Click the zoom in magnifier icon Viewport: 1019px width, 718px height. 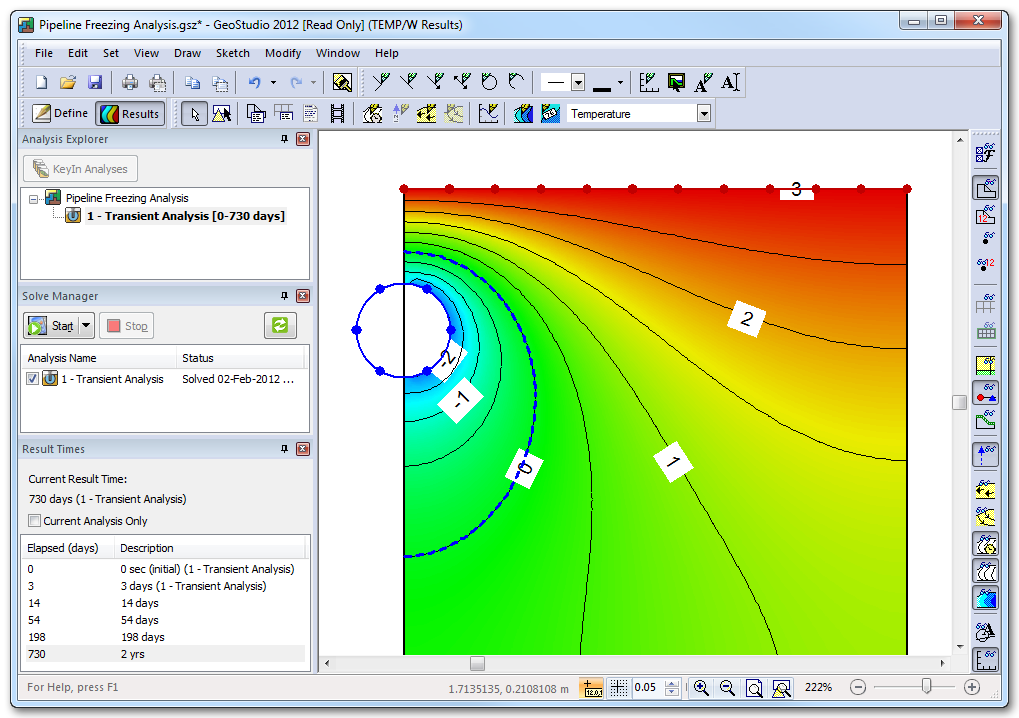coord(701,687)
